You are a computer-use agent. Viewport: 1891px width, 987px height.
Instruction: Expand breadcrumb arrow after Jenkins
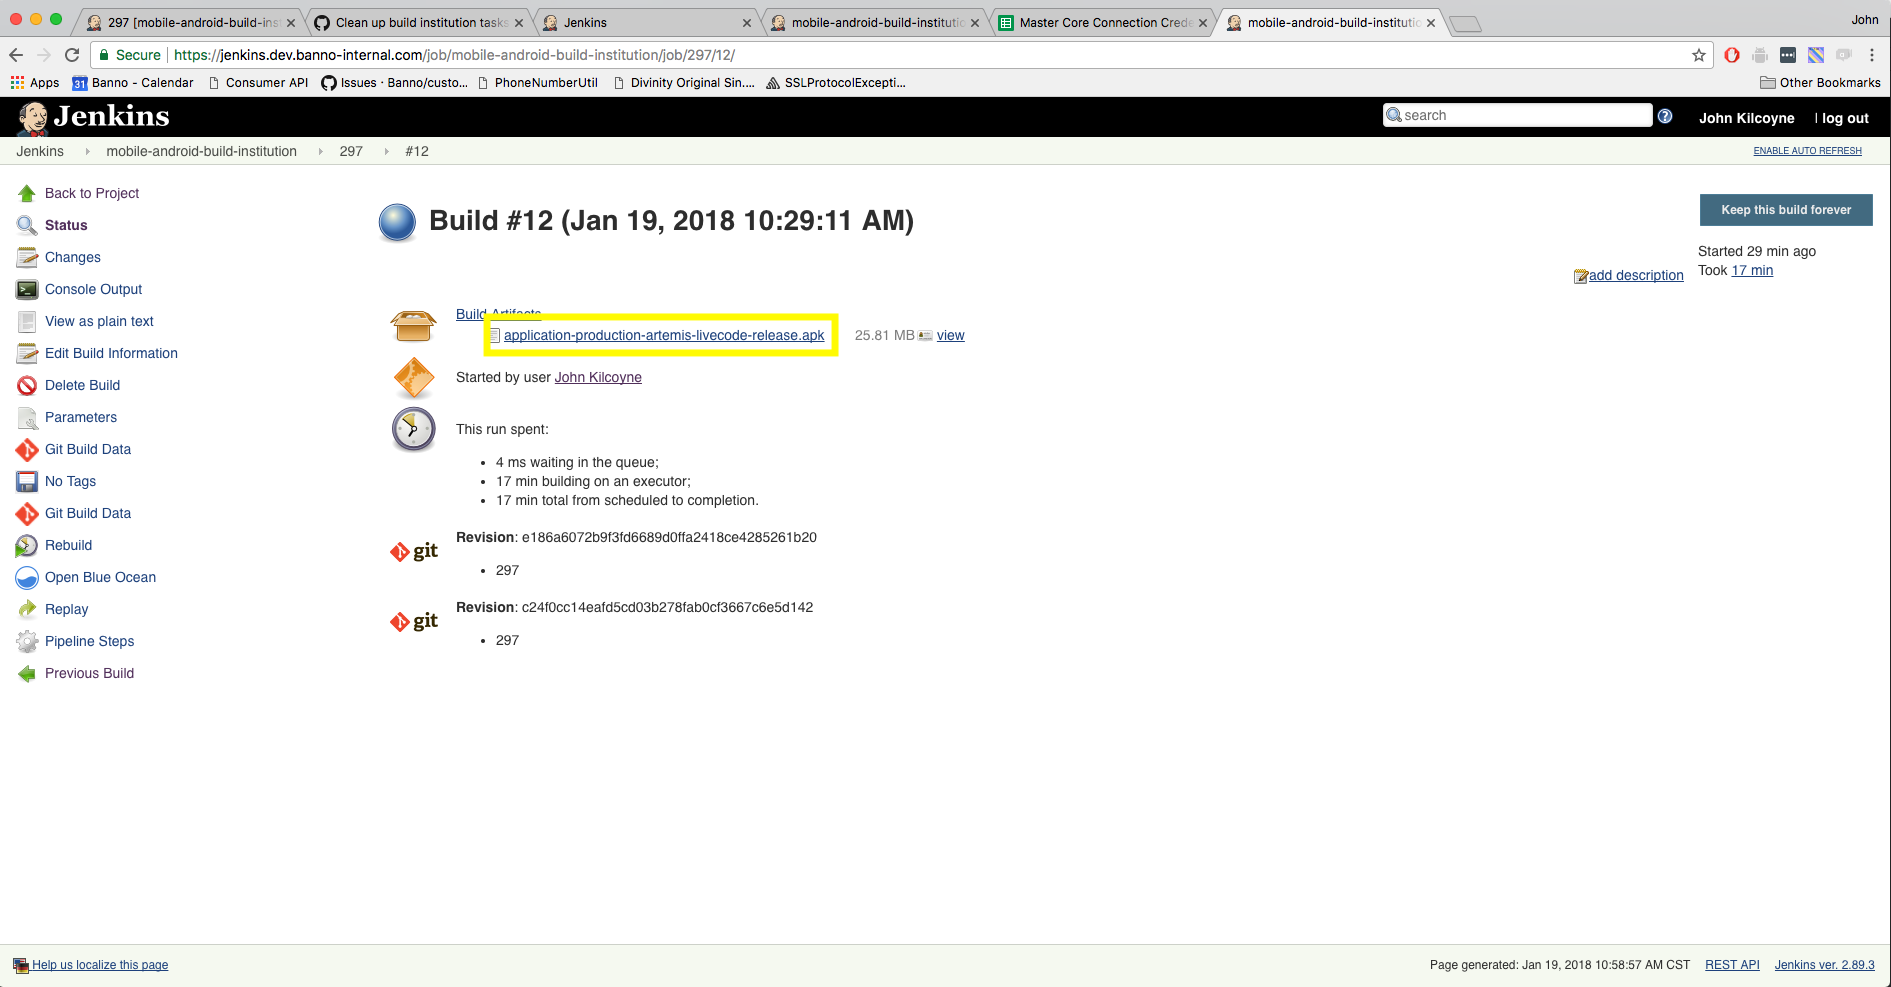click(88, 151)
